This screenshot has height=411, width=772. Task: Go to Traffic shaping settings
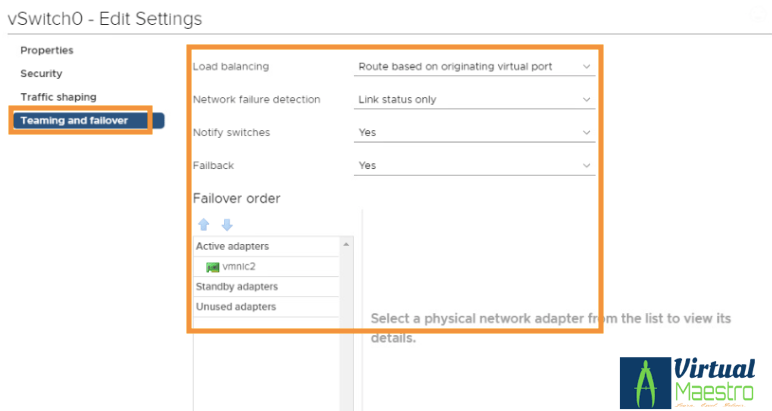58,97
